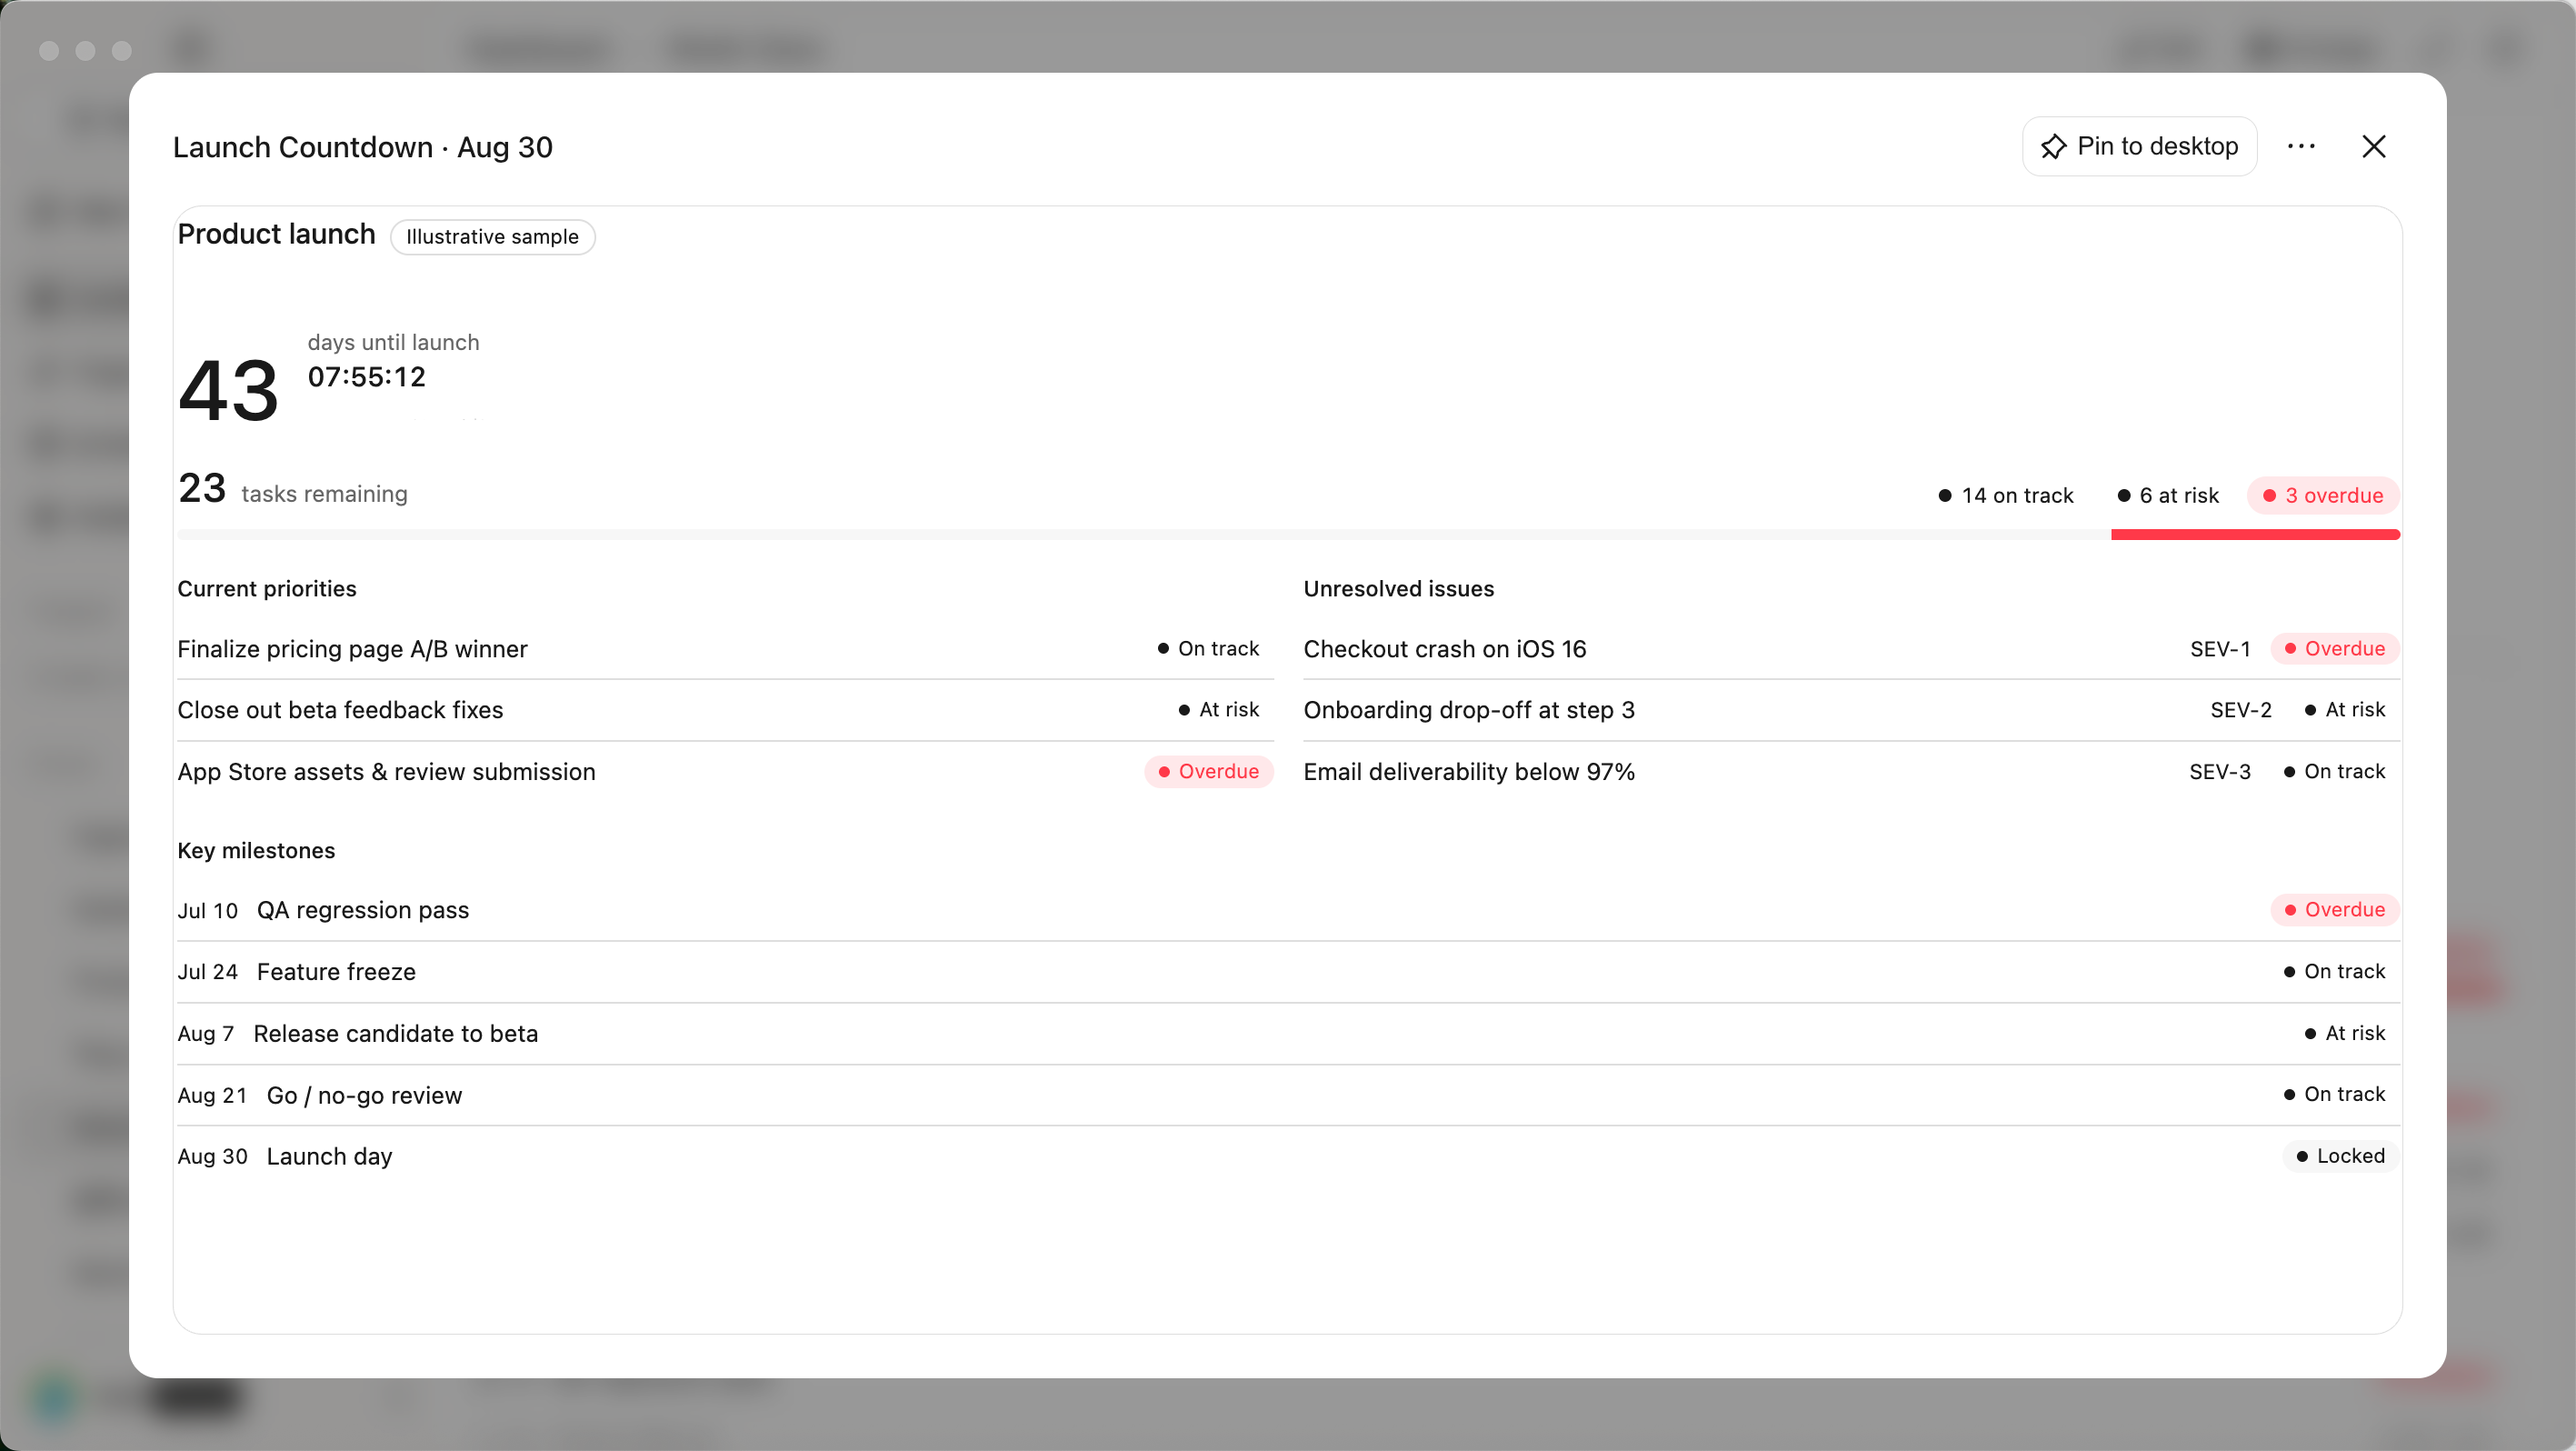Open the Feature freeze milestone
The image size is (2576, 1451).
(1288, 972)
